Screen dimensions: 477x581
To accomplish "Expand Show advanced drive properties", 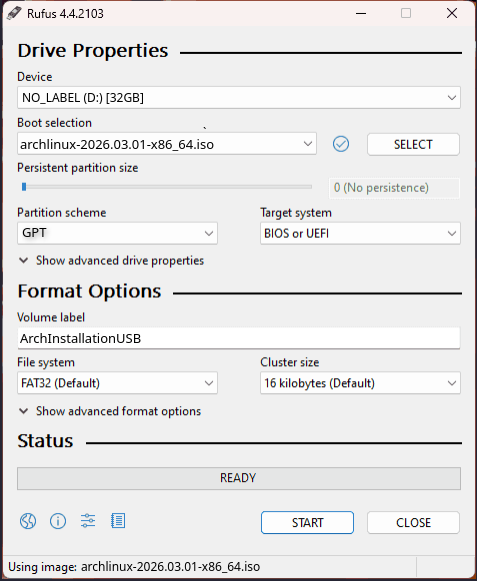I will pyautogui.click(x=111, y=260).
